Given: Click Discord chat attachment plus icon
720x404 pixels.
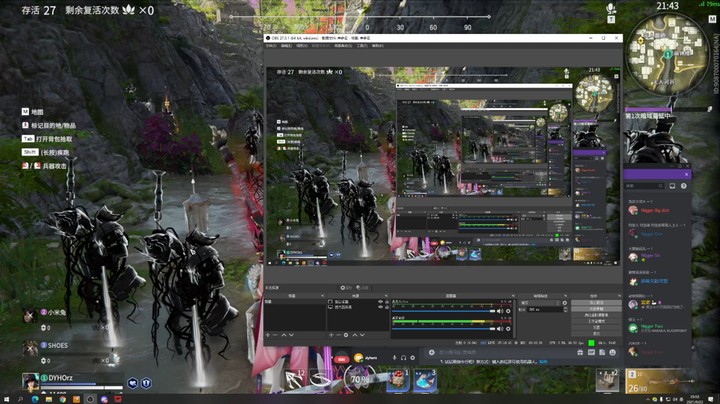Looking at the screenshot, I should 431,352.
